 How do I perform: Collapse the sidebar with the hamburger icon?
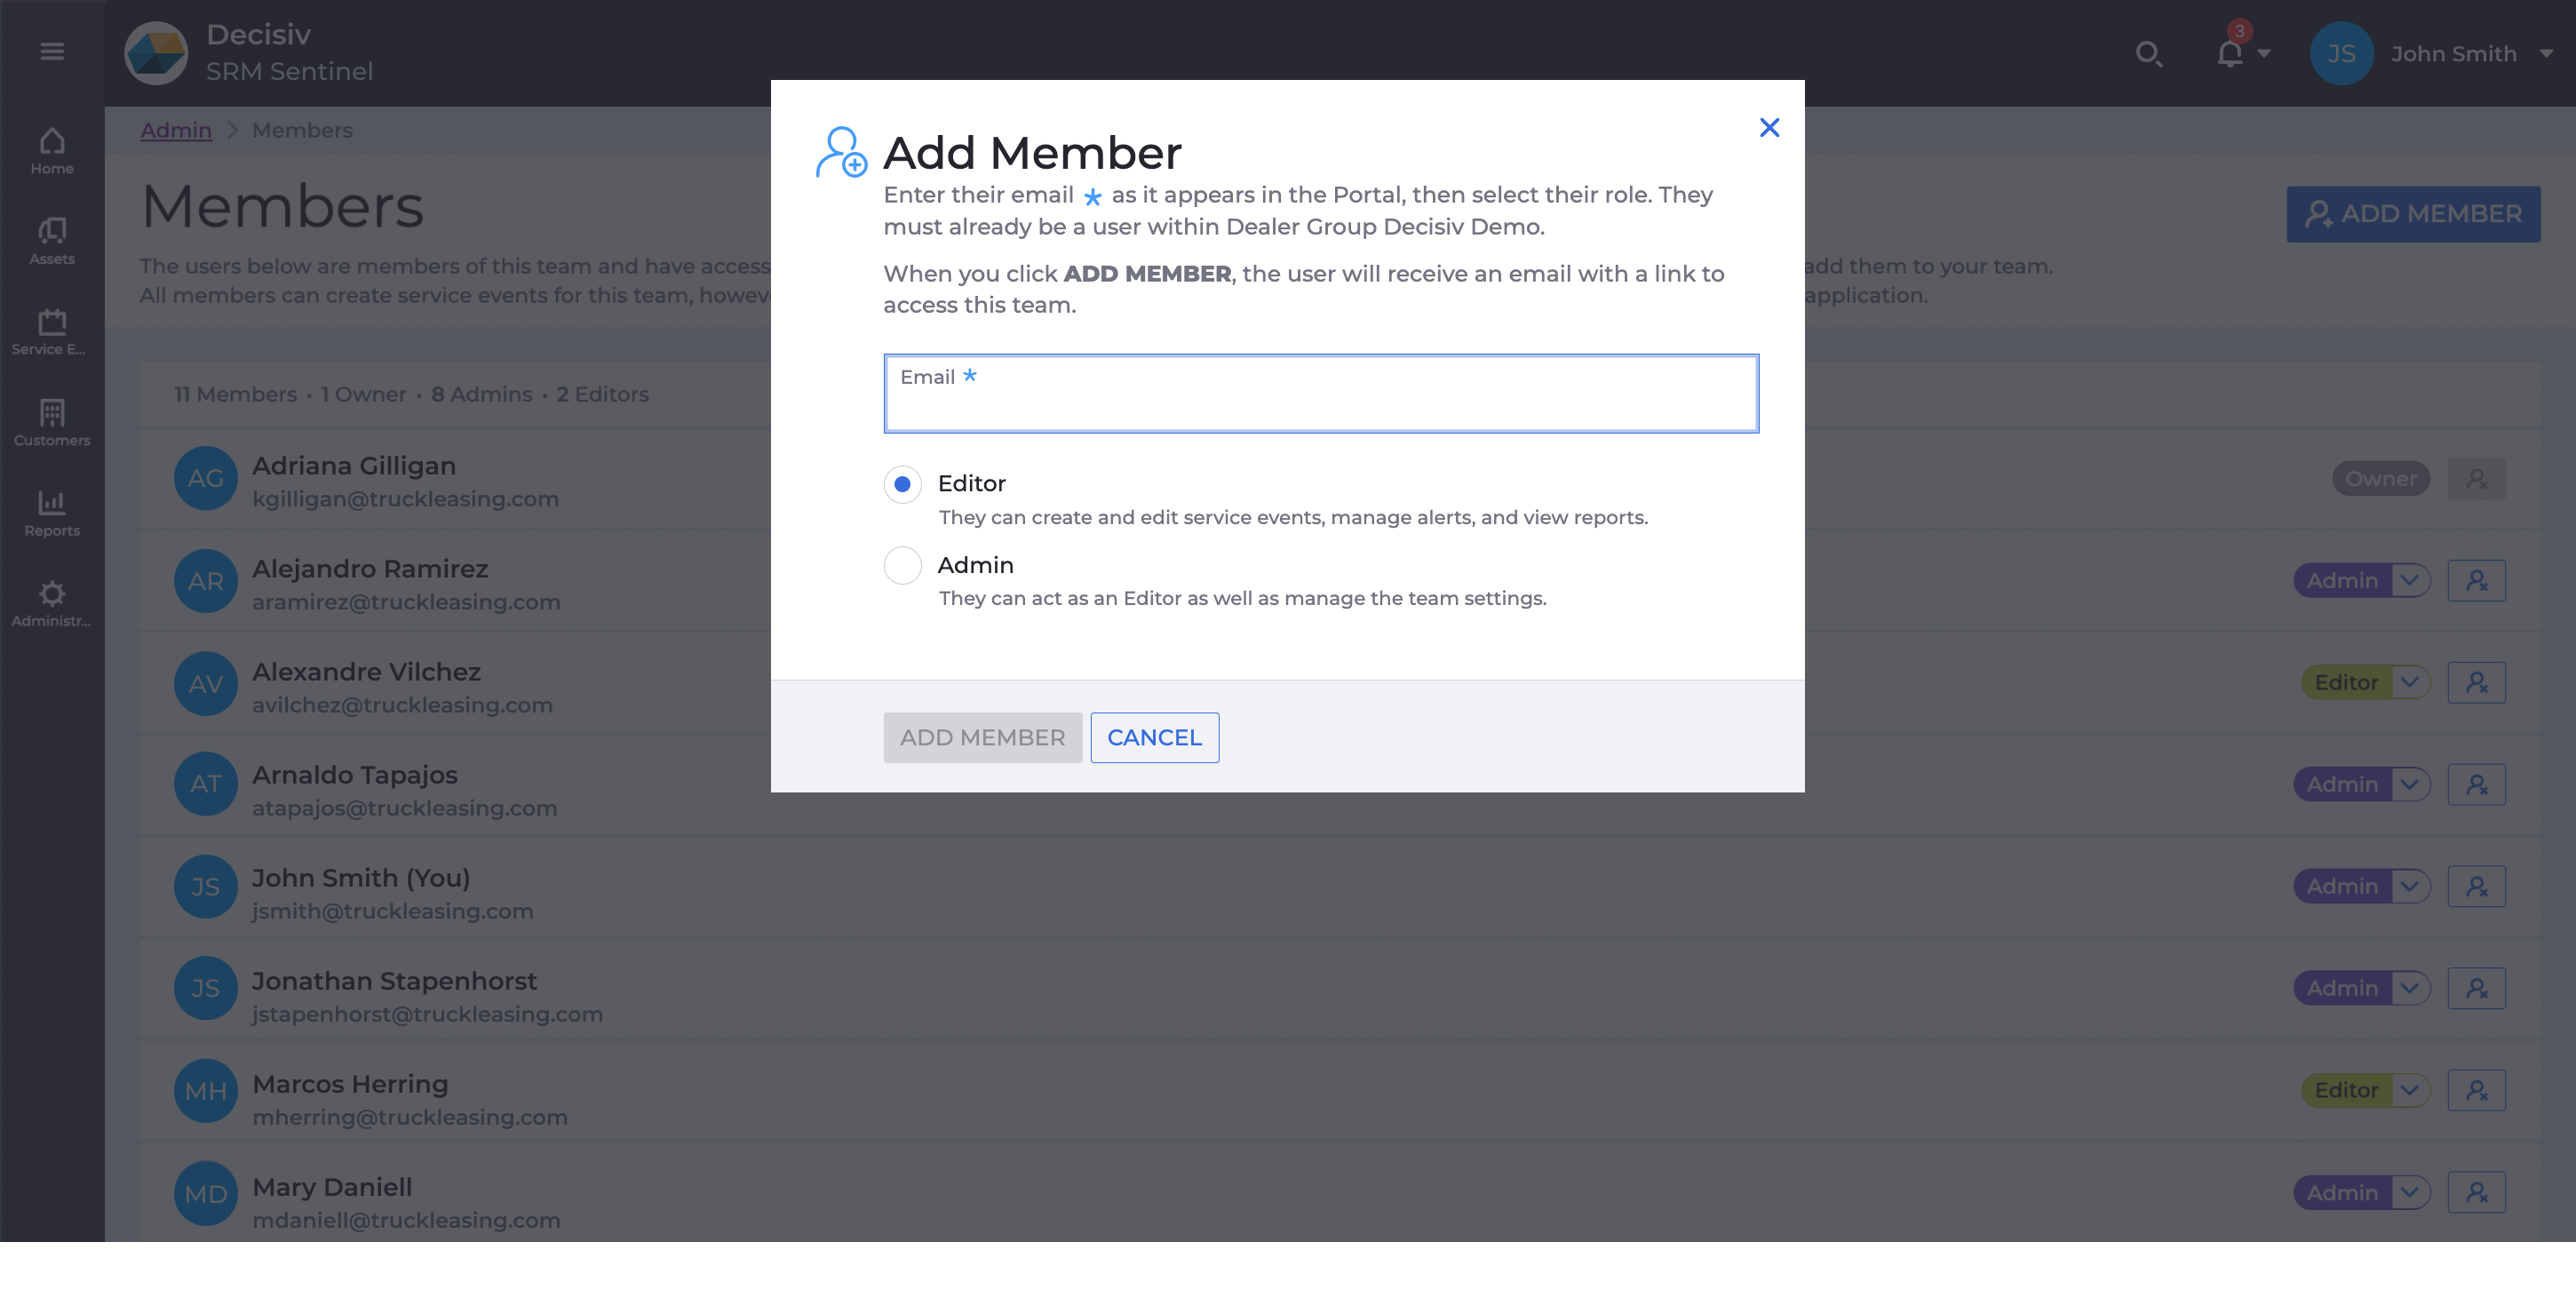pyautogui.click(x=52, y=51)
